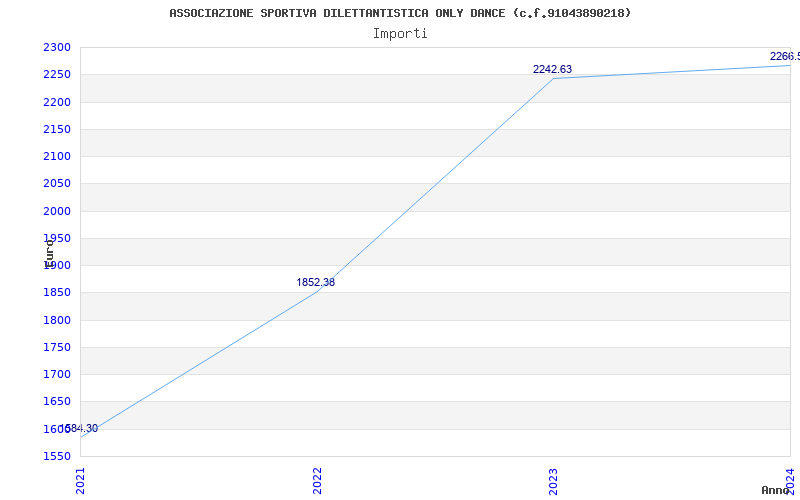The height and width of the screenshot is (500, 800).
Task: Click the 2242.63 data point label
Action: 553,69
